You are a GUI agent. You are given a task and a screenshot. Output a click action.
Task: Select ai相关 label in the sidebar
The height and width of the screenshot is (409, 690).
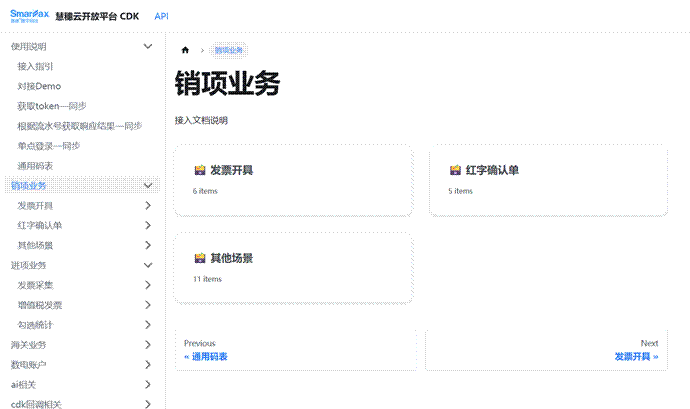(x=23, y=385)
